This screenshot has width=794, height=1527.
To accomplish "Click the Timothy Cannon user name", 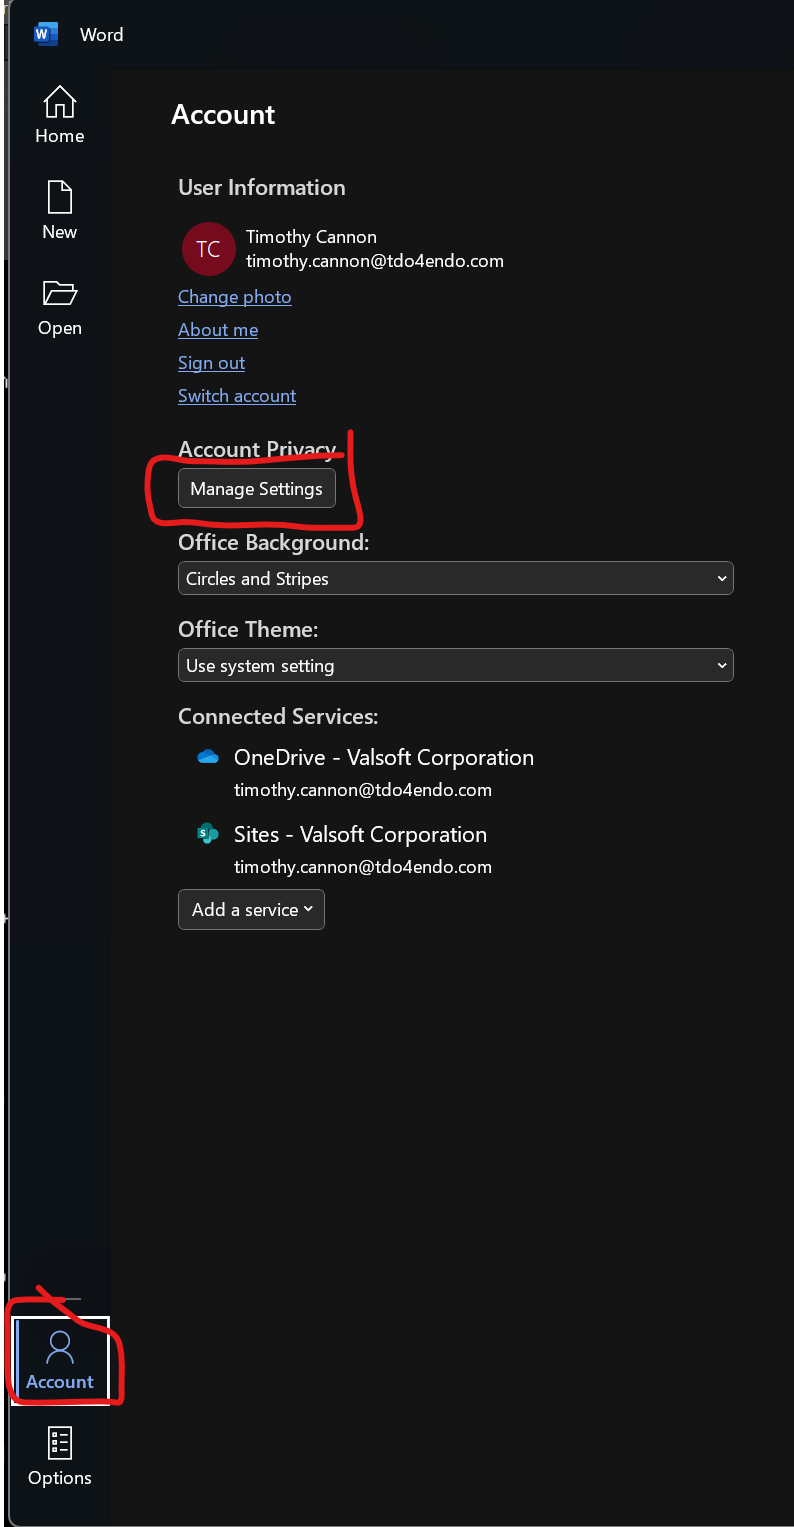I will coord(311,237).
